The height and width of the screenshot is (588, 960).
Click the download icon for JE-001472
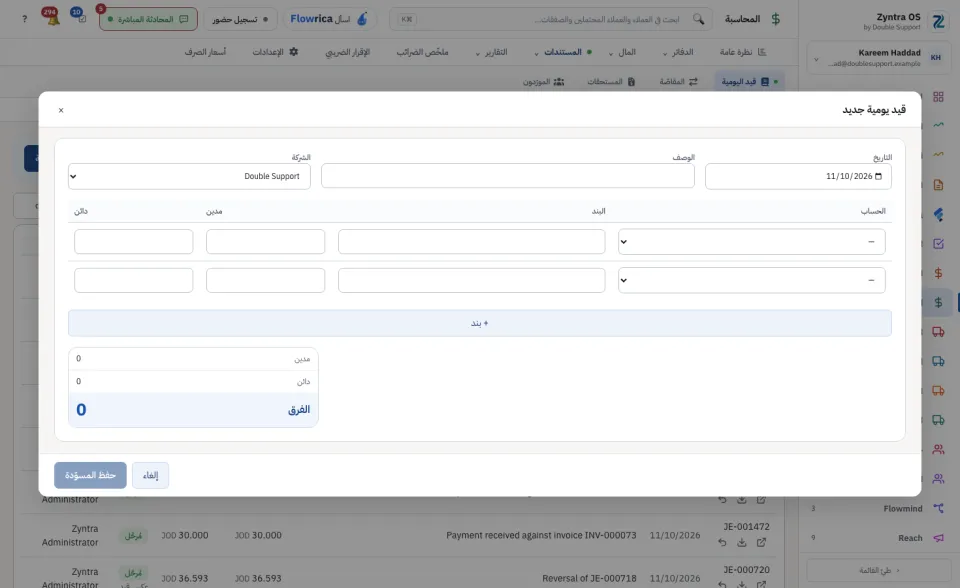click(741, 543)
